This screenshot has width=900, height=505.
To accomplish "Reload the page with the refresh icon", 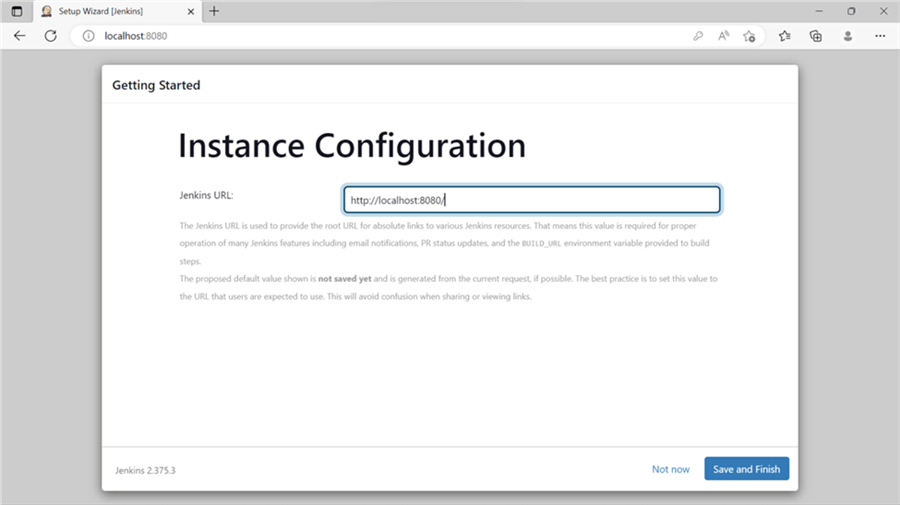I will (x=51, y=36).
